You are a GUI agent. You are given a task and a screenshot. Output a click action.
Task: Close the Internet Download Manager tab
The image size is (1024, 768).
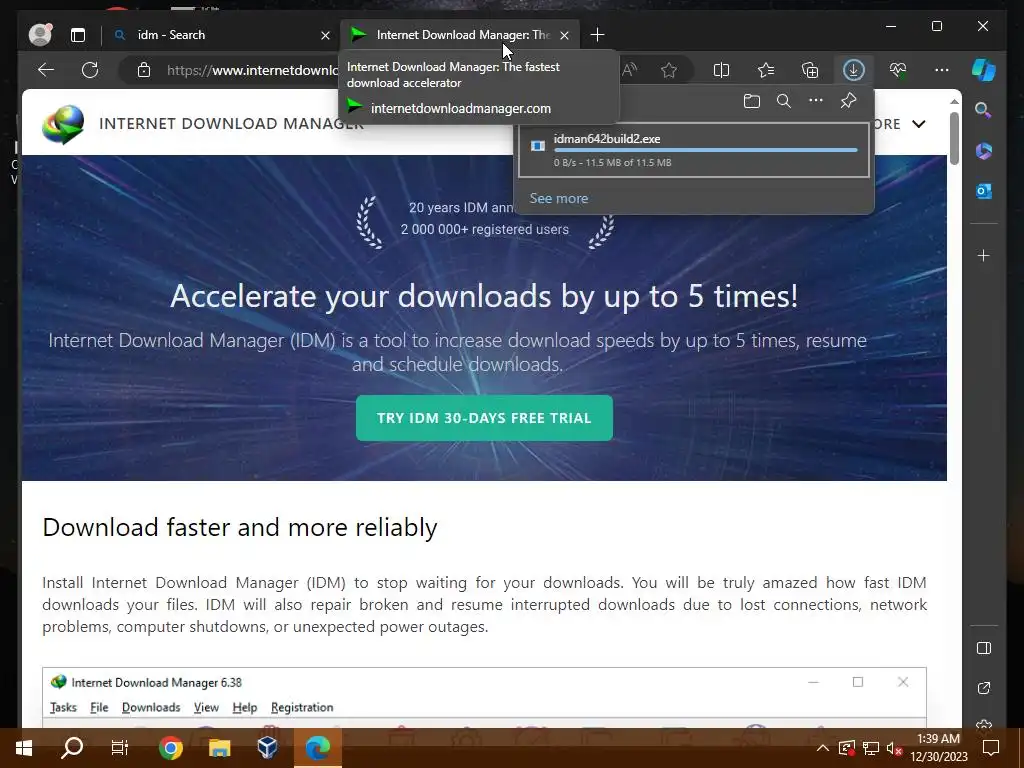click(564, 35)
